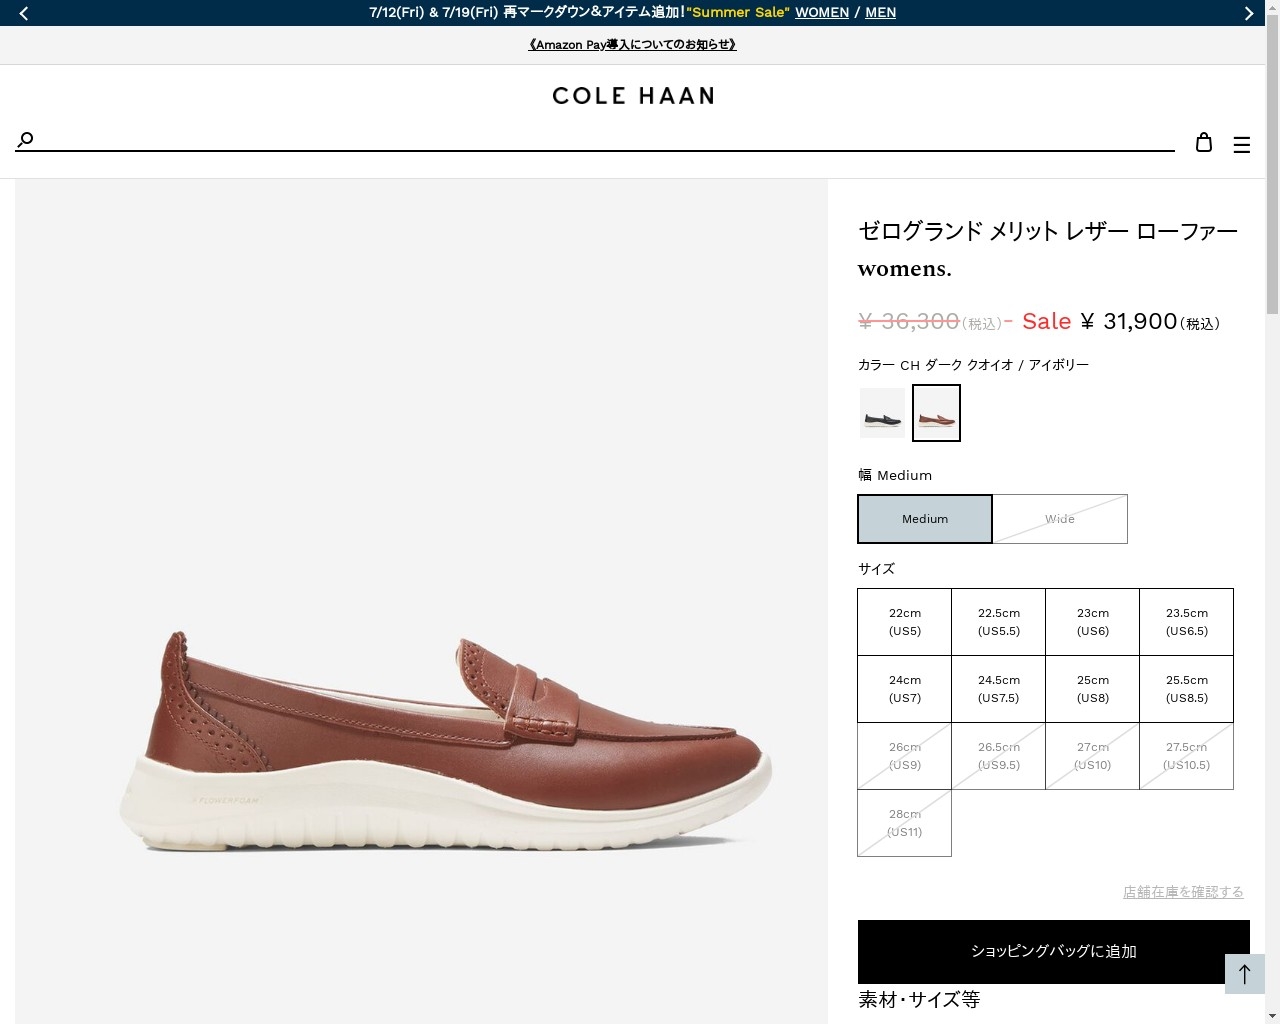Open the hamburger menu
This screenshot has width=1280, height=1024.
[x=1242, y=145]
